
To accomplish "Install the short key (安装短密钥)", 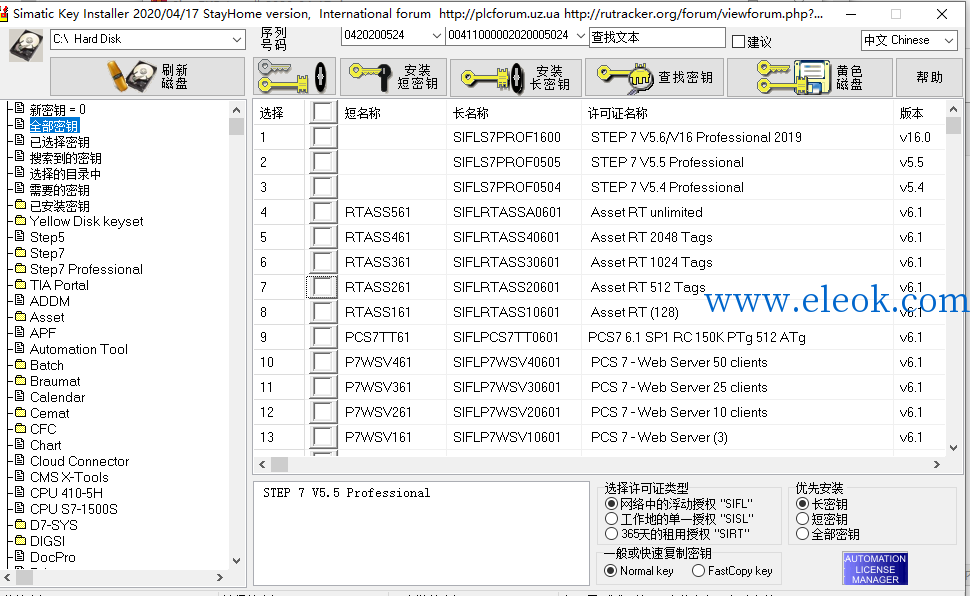I will coord(393,77).
